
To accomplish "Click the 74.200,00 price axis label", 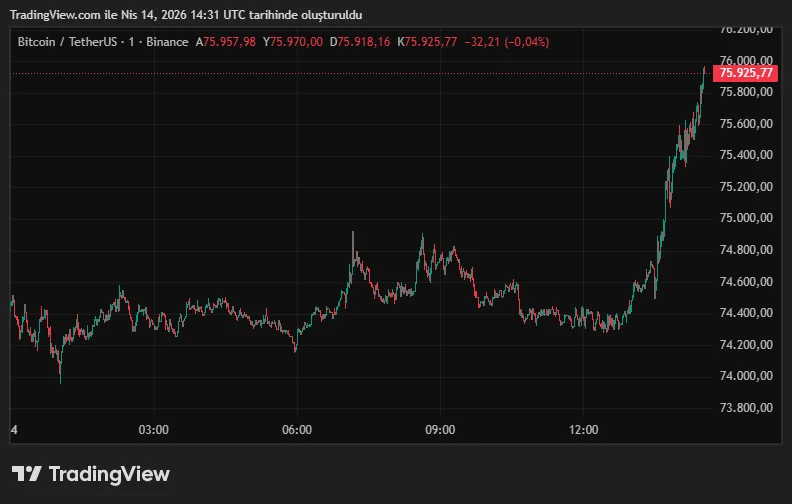I will coord(746,345).
